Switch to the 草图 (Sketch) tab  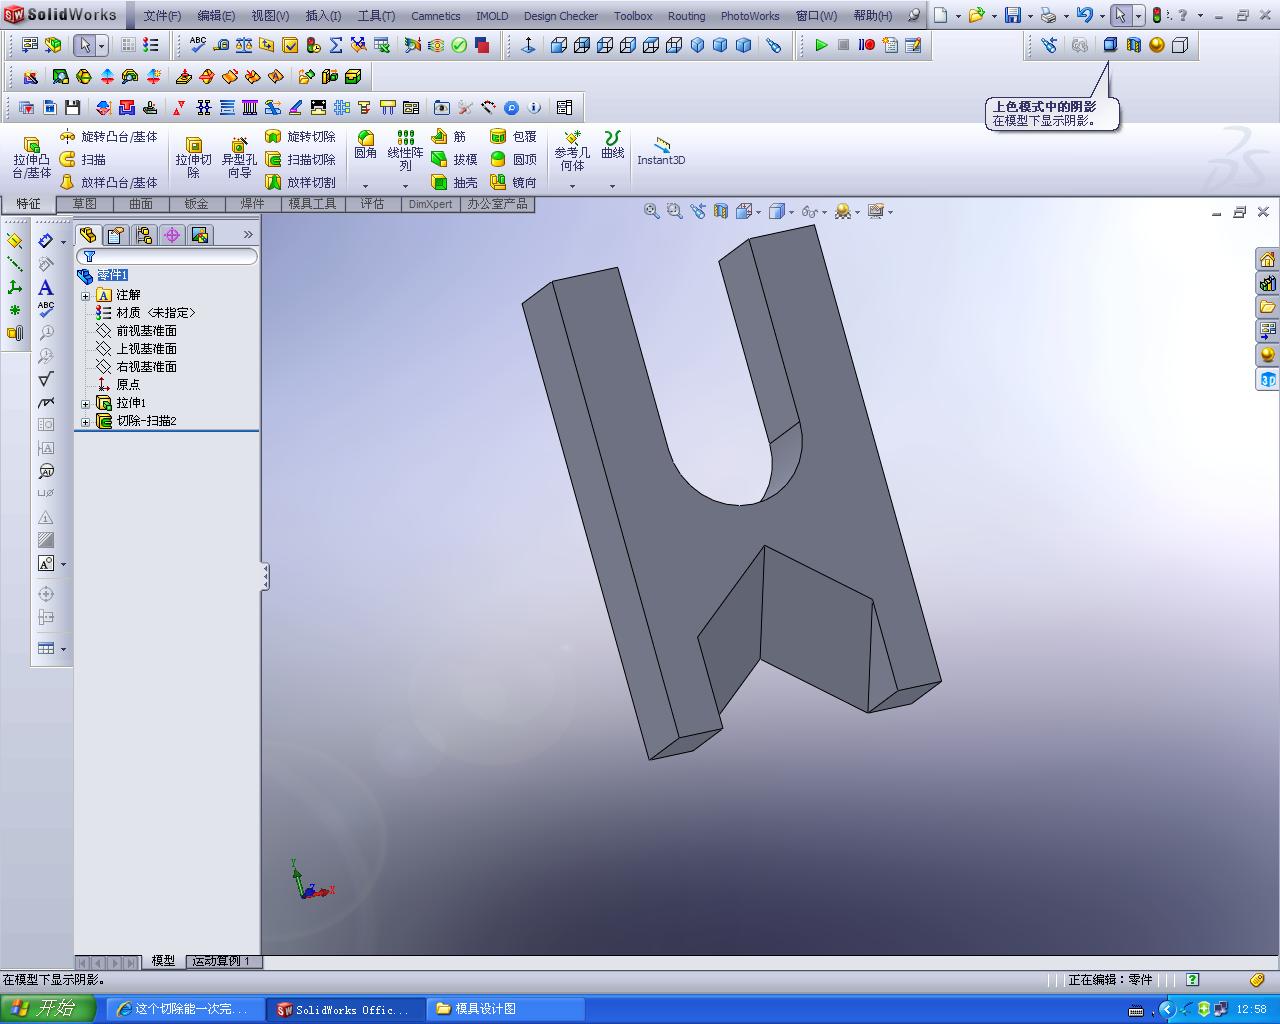pos(85,204)
